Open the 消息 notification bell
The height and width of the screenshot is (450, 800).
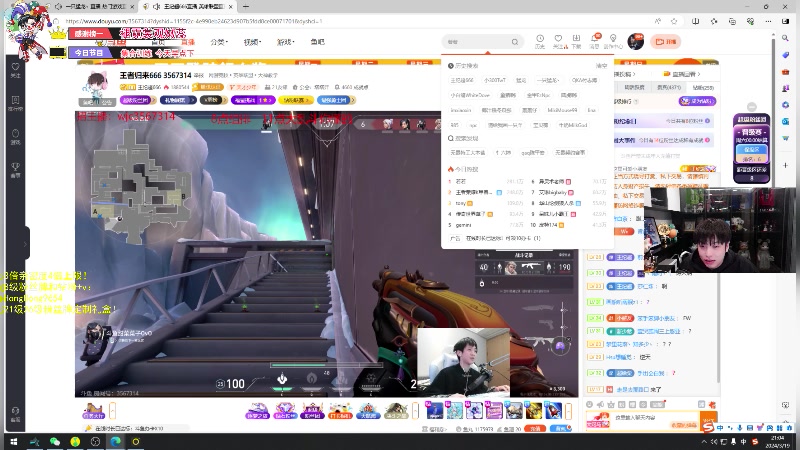594,39
